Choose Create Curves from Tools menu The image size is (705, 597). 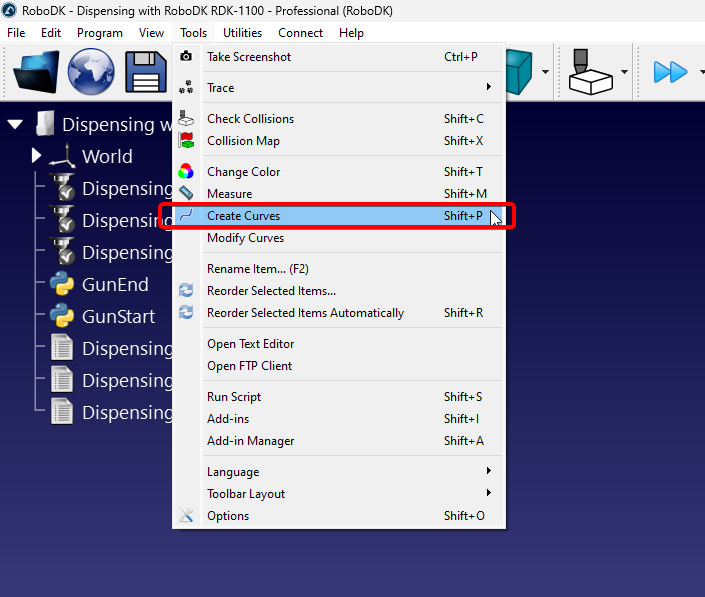coord(244,216)
